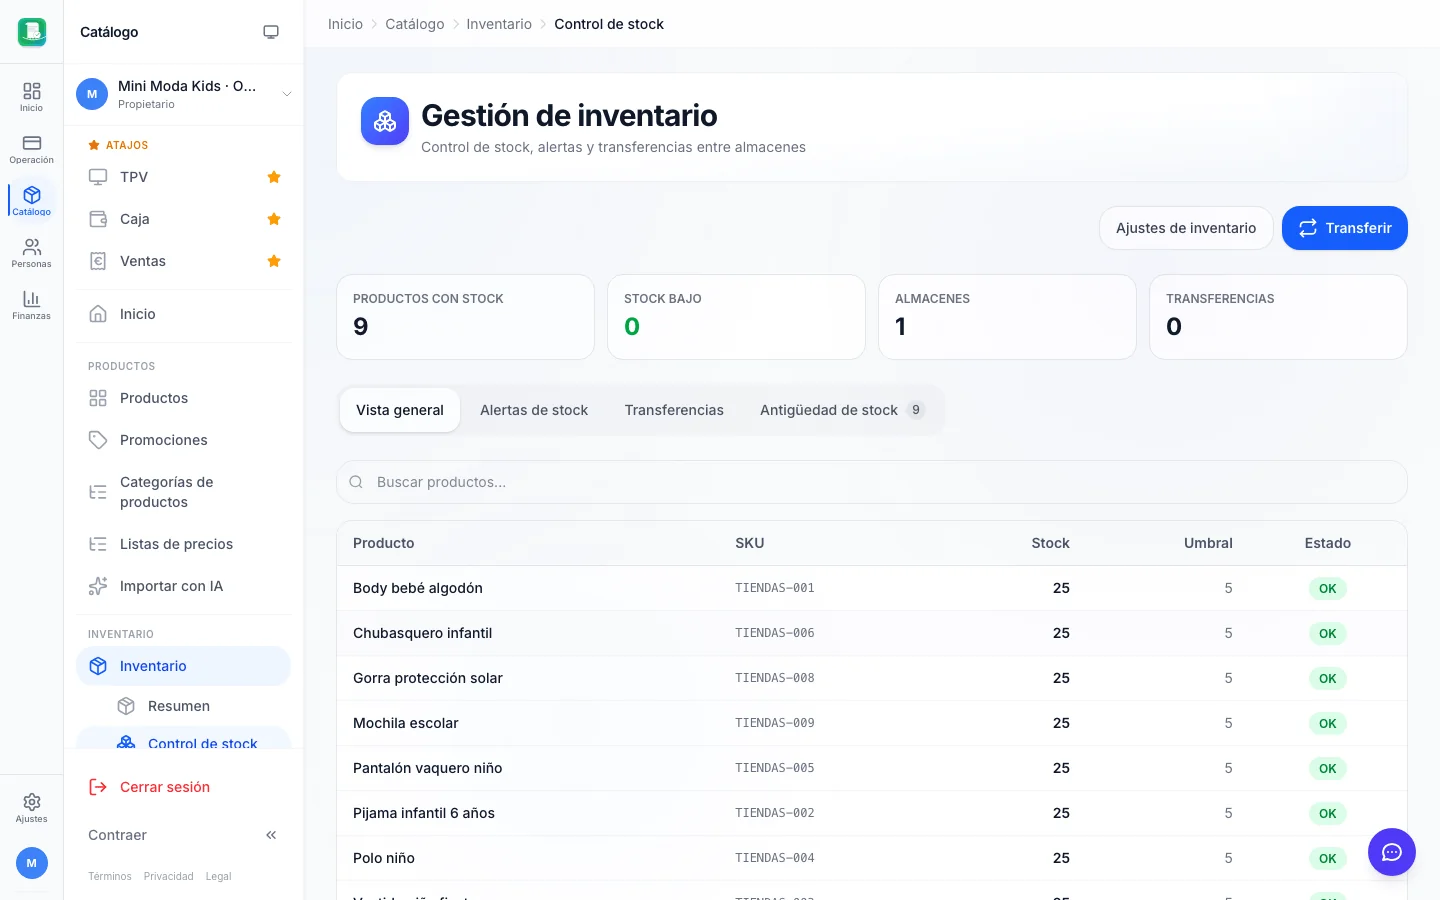The height and width of the screenshot is (900, 1440).
Task: Focus the Buscar productos search field
Action: click(x=872, y=482)
